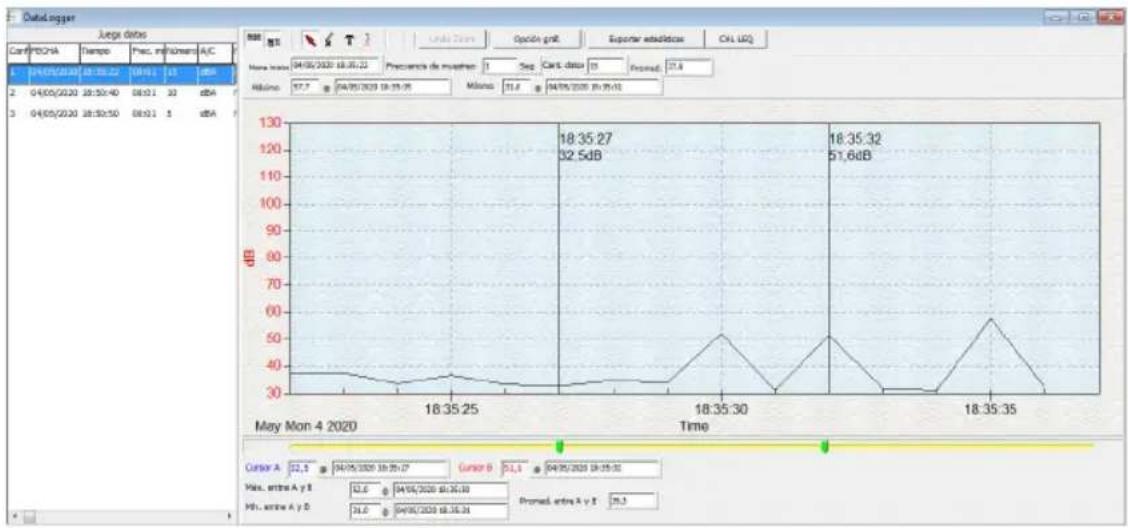
Task: Click the Cursor B timestamp field
Action: pyautogui.click(x=602, y=469)
